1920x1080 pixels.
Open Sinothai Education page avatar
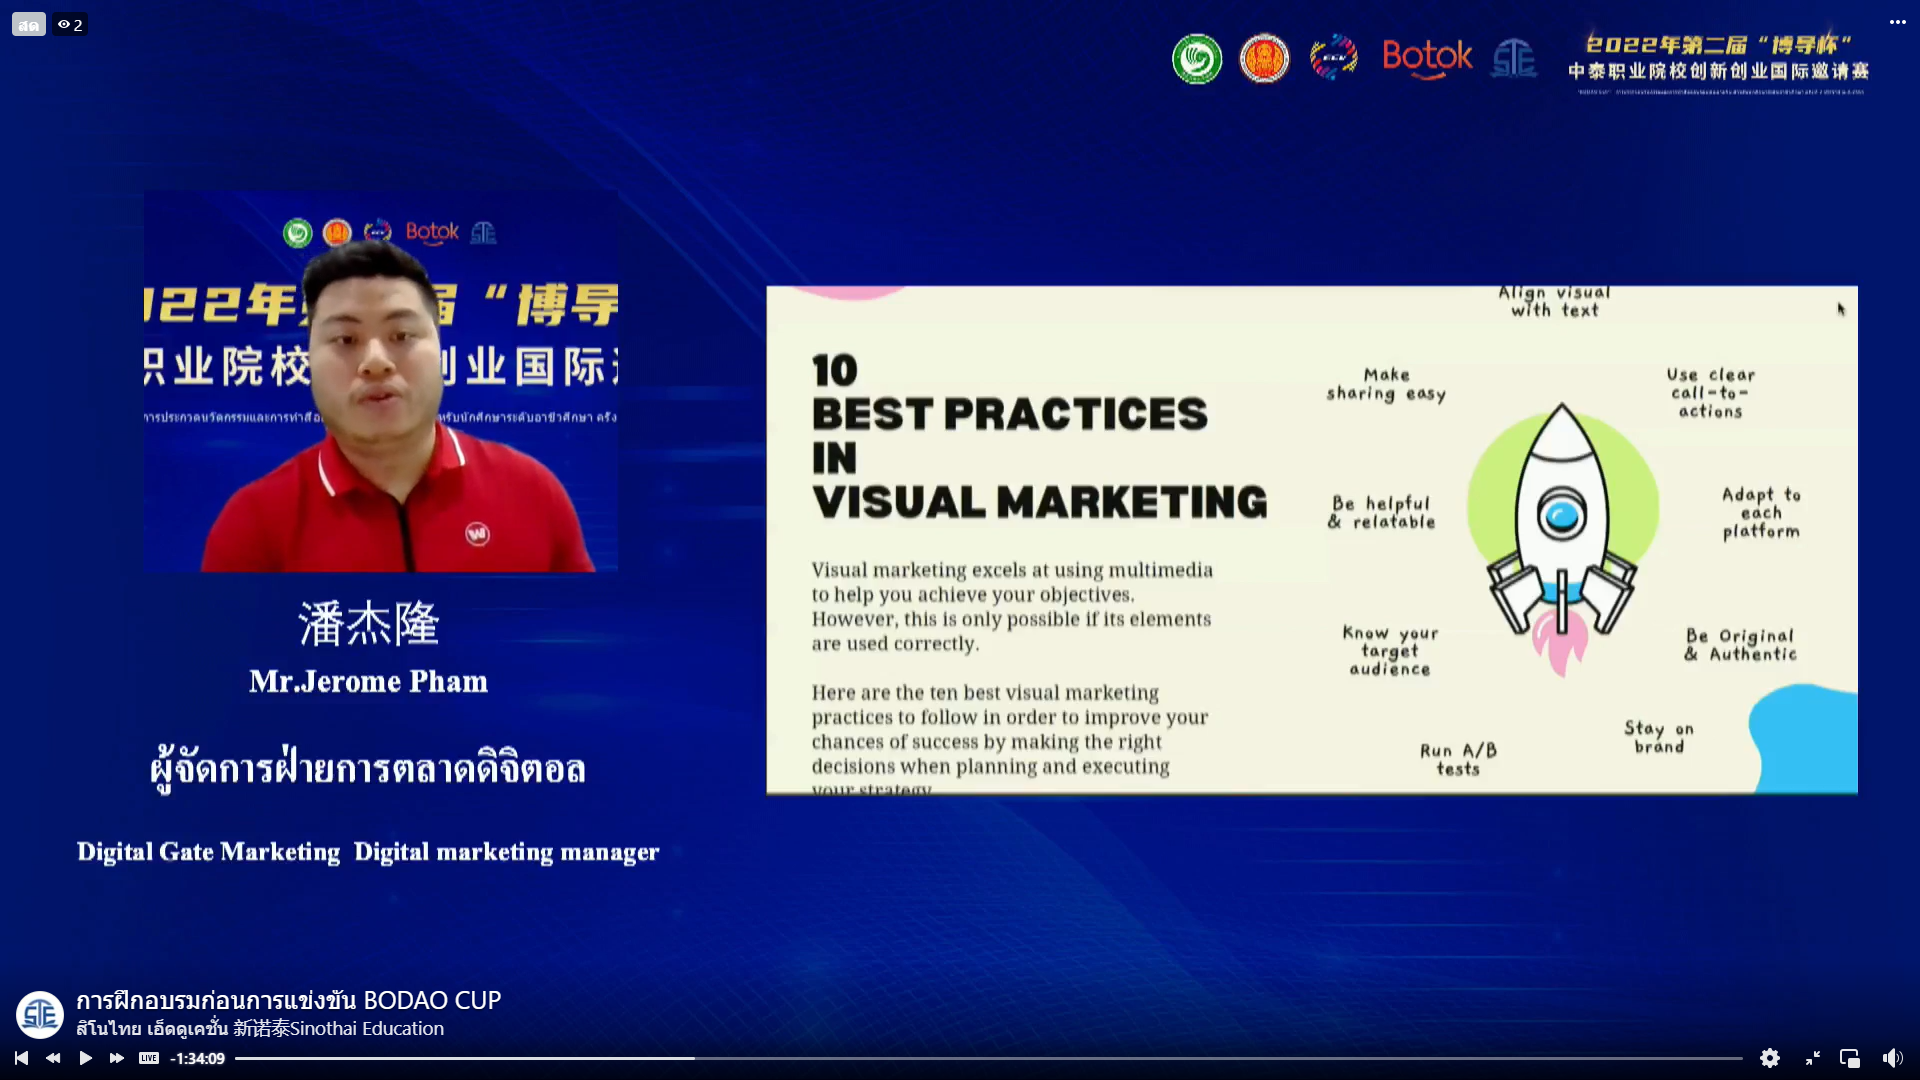(x=40, y=1015)
